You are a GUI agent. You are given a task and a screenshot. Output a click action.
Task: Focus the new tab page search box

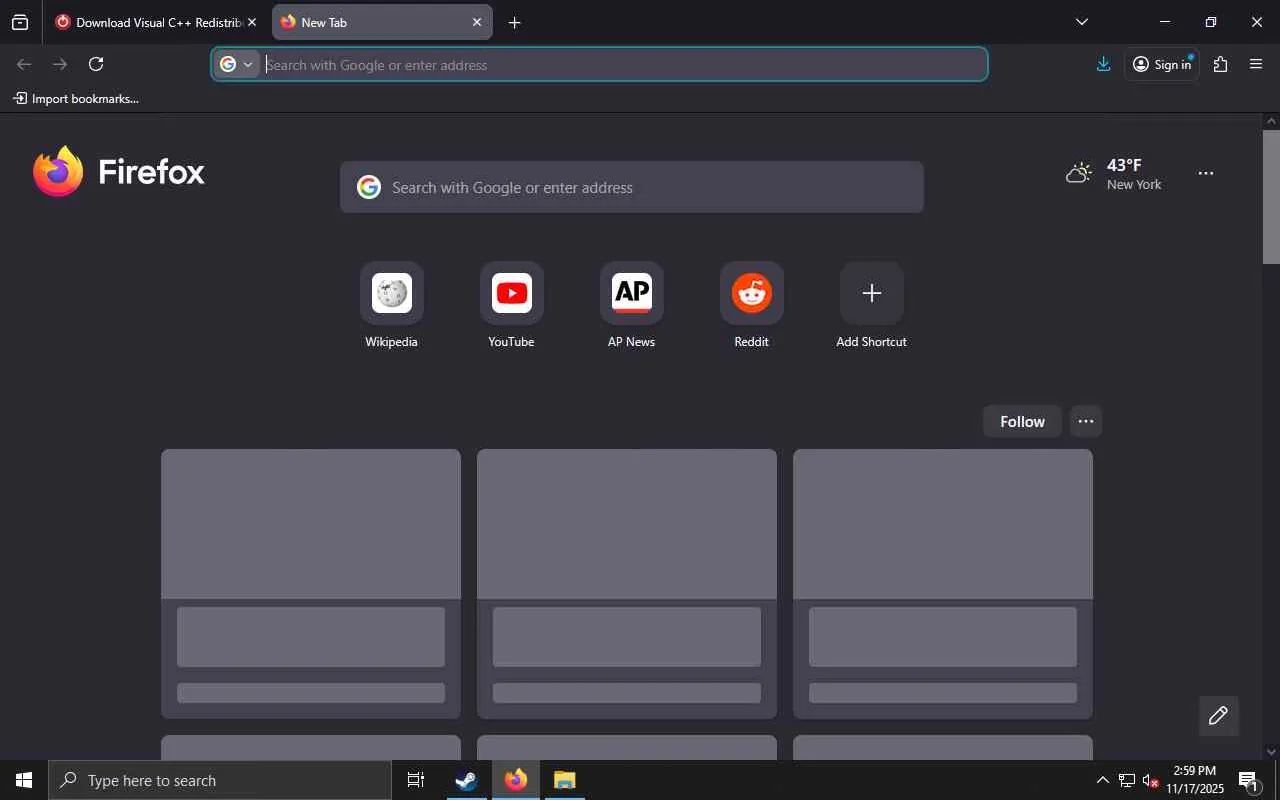[x=632, y=187]
